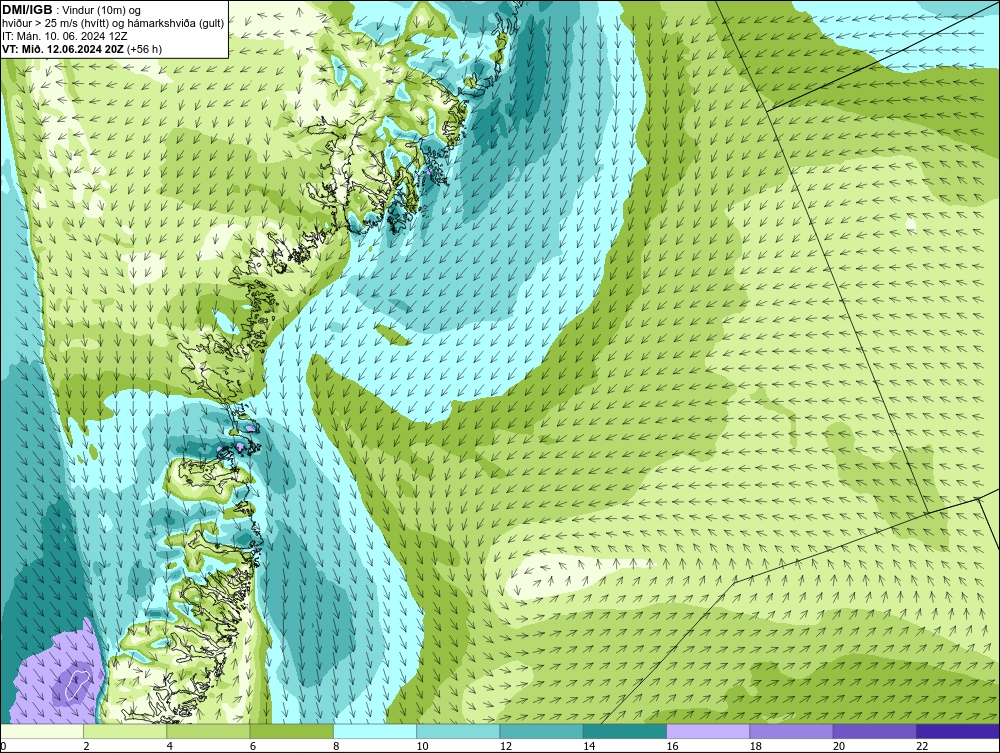
Task: Click the legend label '22'
Action: (x=922, y=747)
